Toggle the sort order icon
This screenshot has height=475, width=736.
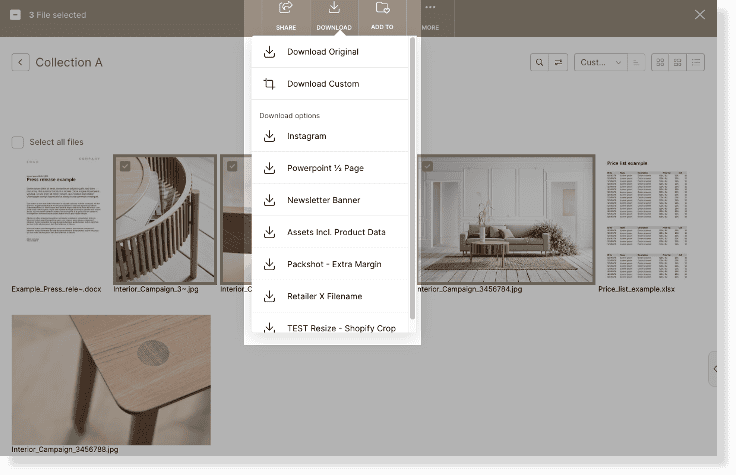[x=636, y=62]
